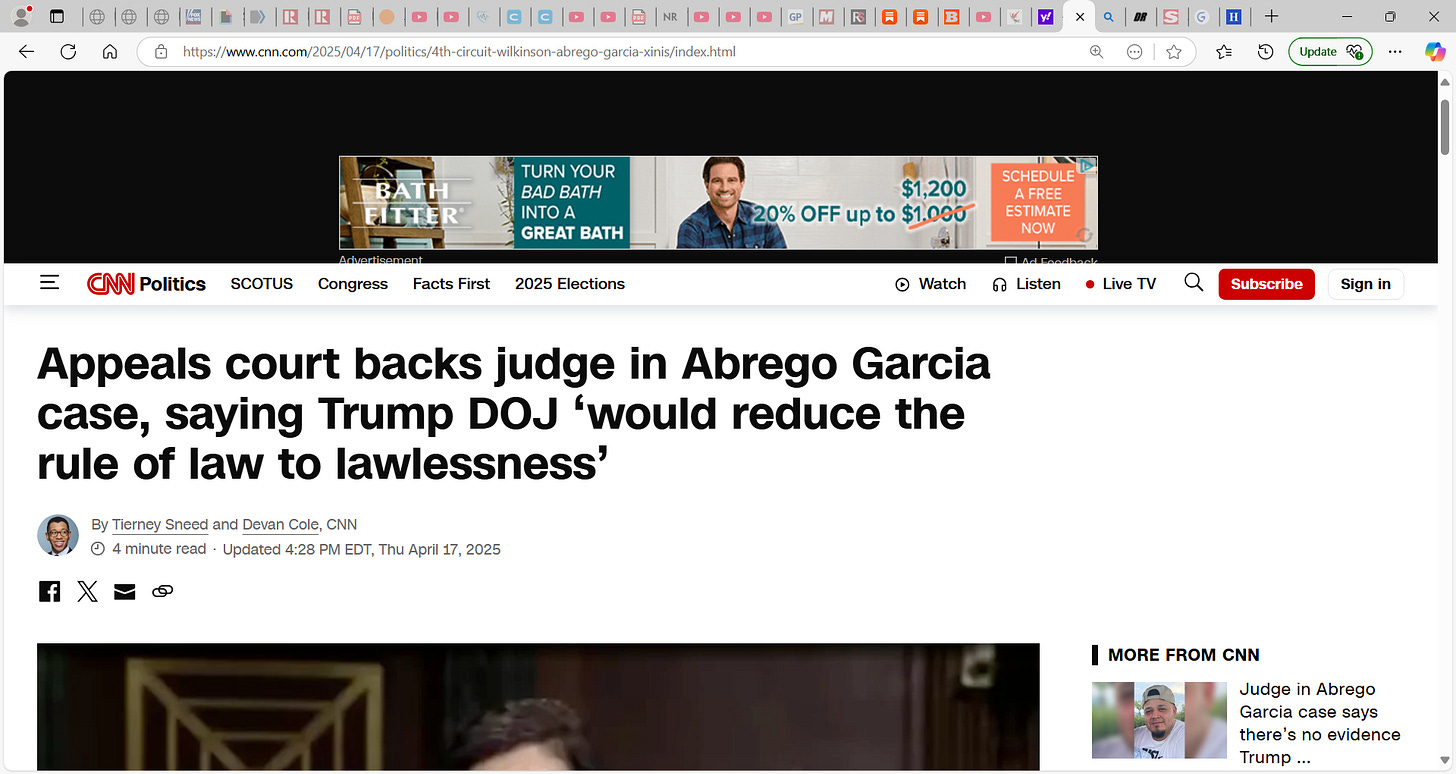The image size is (1456, 774).
Task: Go back to the previous page
Action: tap(27, 52)
